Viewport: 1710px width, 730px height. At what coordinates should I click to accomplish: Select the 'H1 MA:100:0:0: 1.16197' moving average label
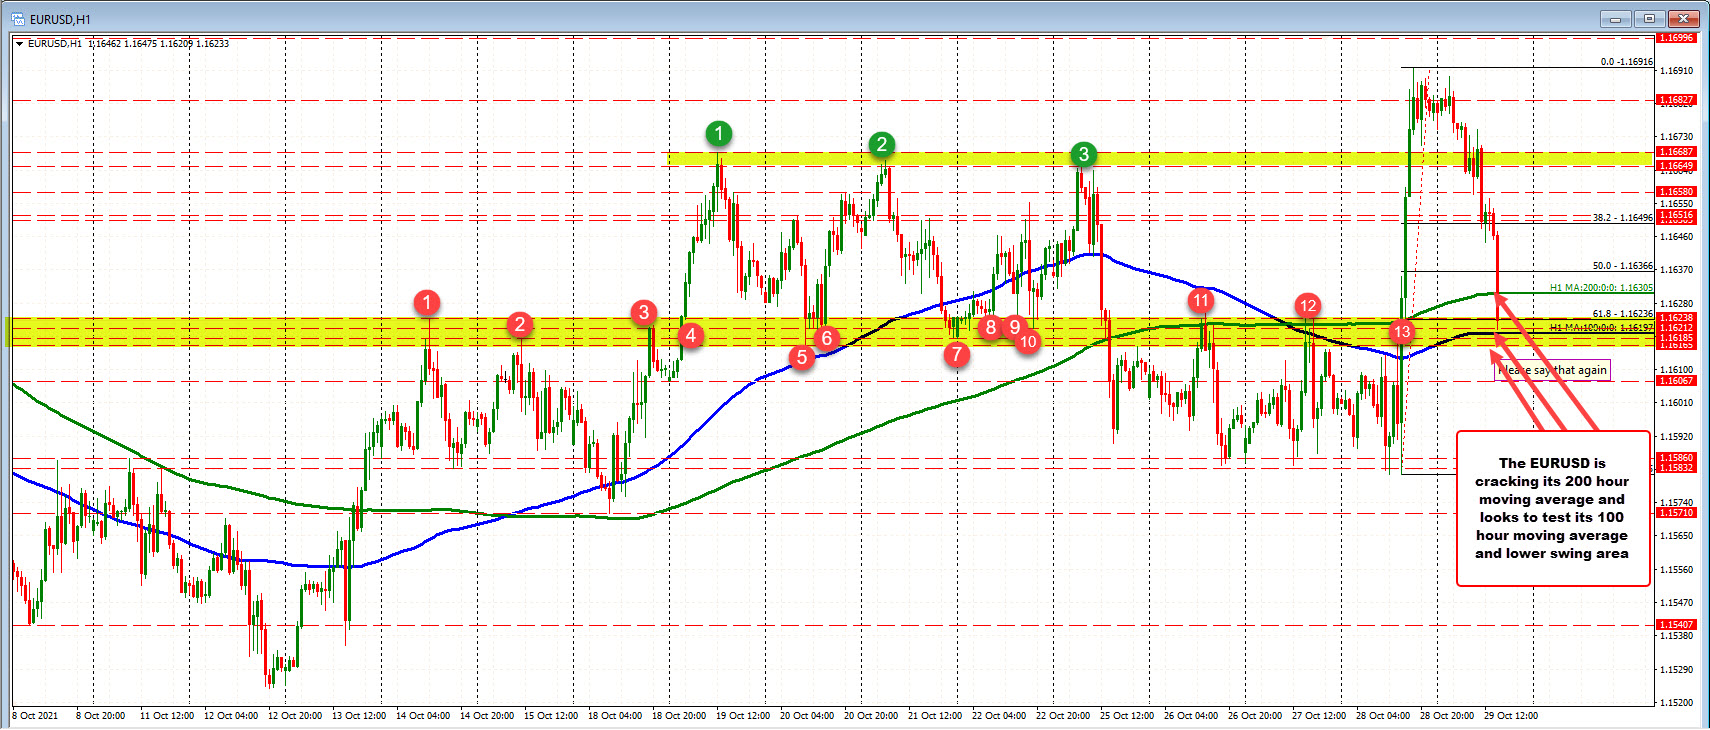(x=1601, y=327)
